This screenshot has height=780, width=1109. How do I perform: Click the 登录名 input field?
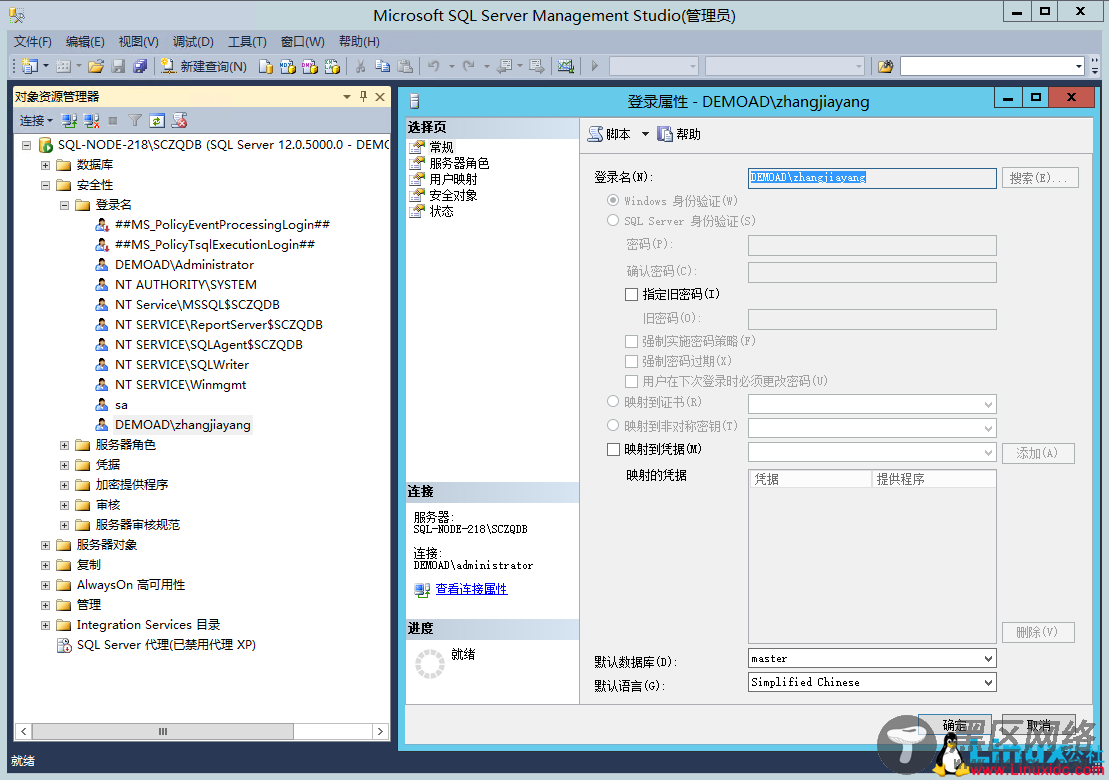click(x=872, y=177)
